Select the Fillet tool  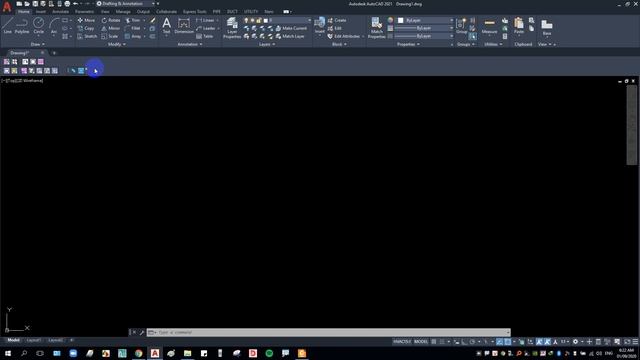click(133, 28)
